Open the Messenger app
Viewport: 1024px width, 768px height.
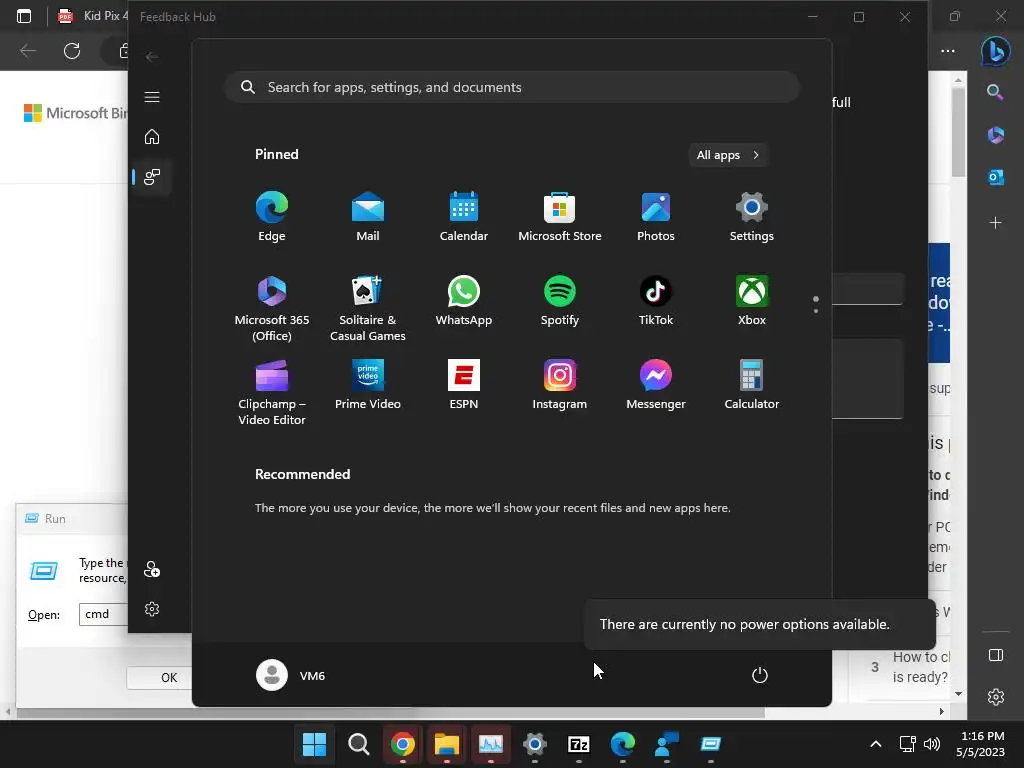pyautogui.click(x=656, y=385)
